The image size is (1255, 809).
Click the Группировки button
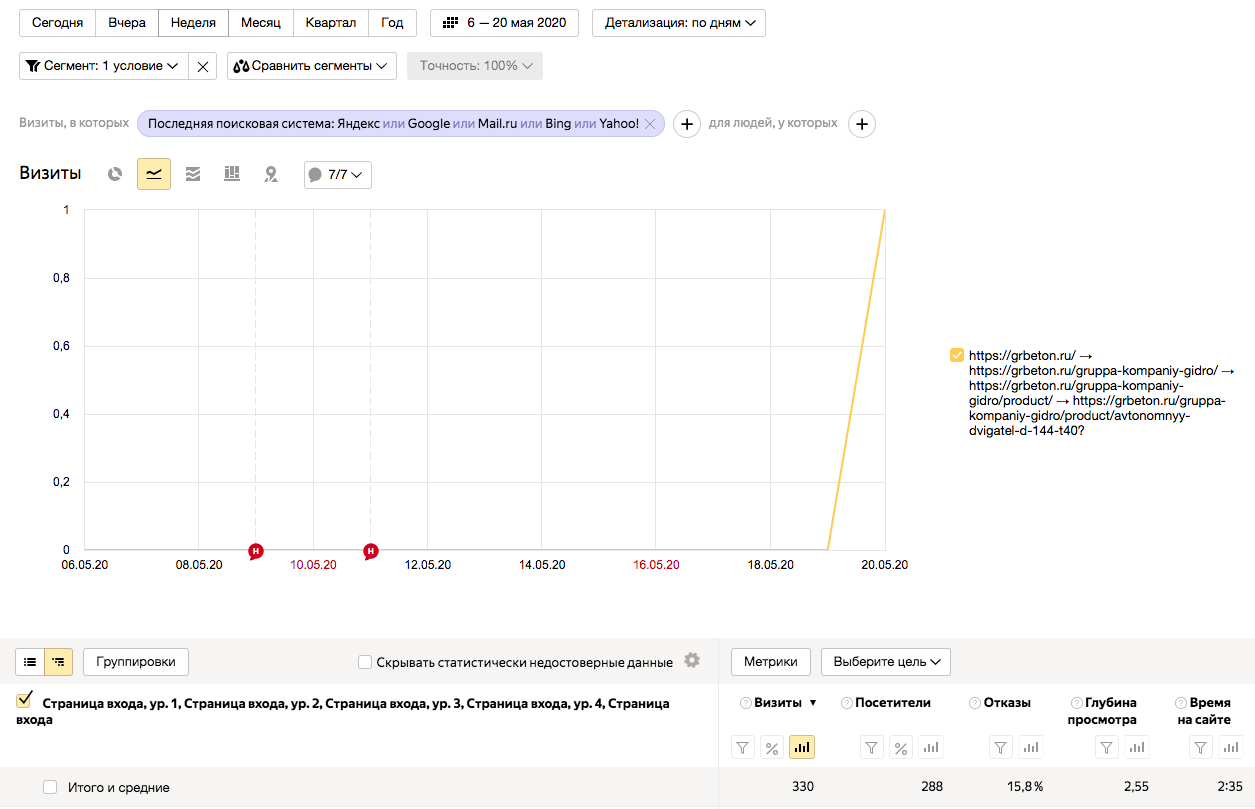[136, 661]
